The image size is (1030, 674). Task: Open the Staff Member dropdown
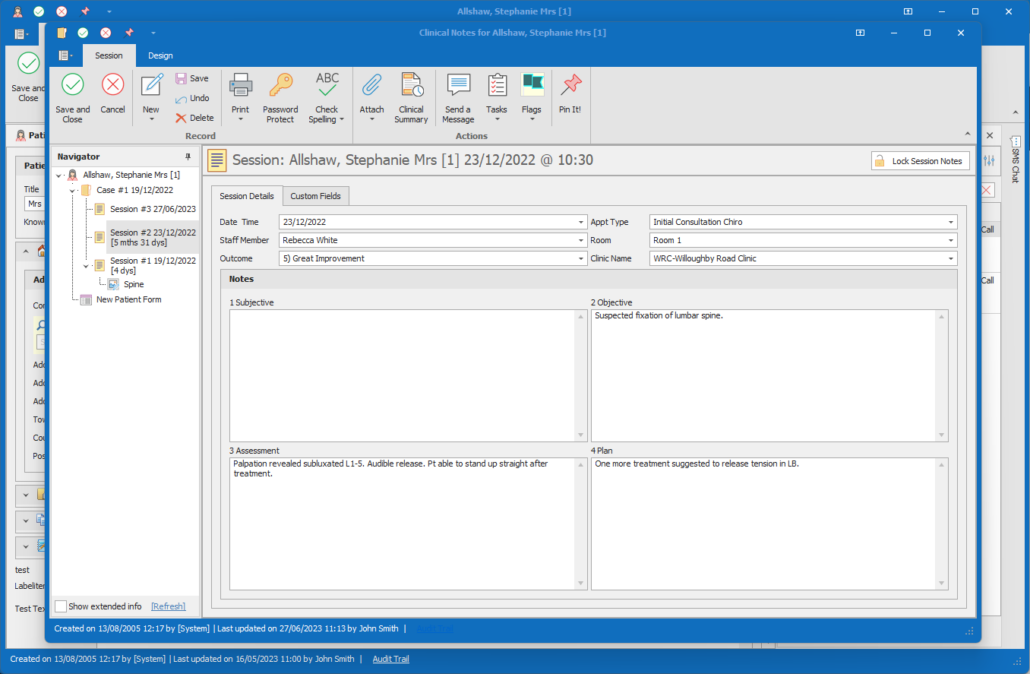581,241
